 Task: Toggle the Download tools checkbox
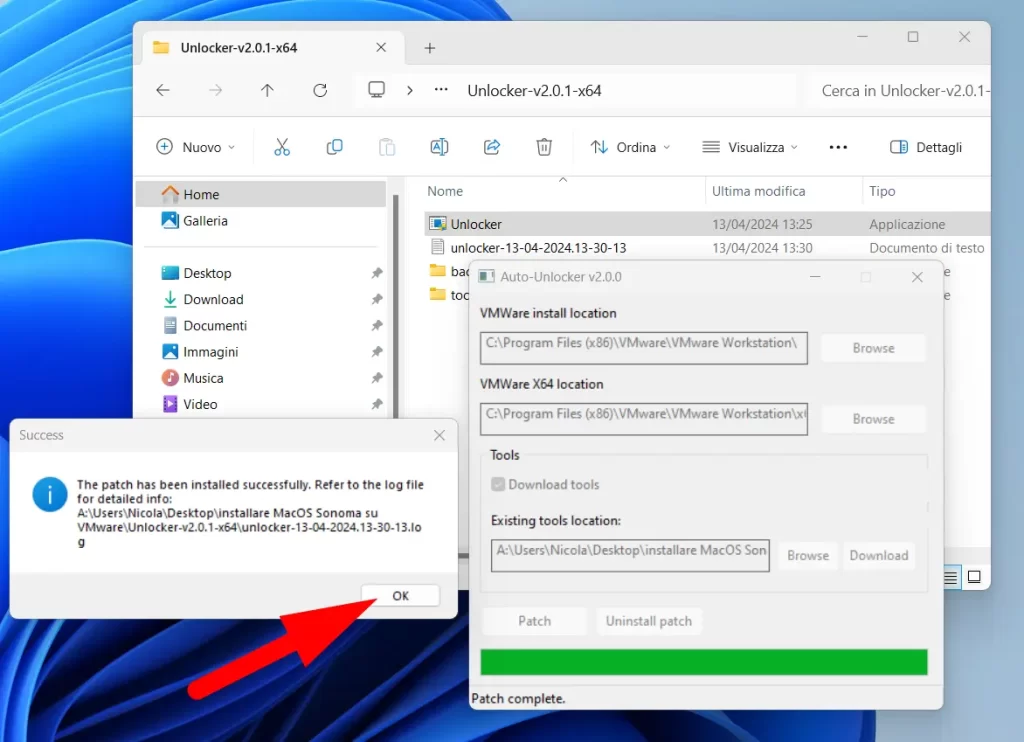click(498, 485)
